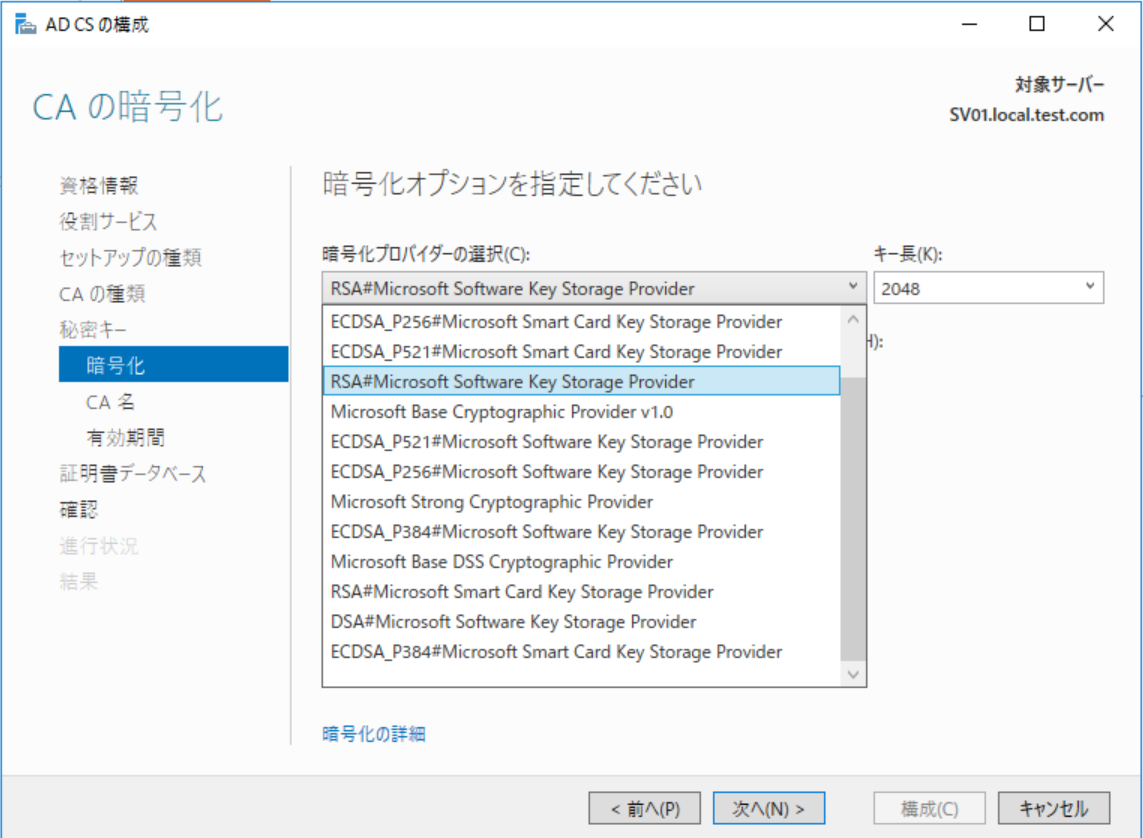Pick Microsoft Base Cryptographic Provider v1.0

(x=581, y=412)
